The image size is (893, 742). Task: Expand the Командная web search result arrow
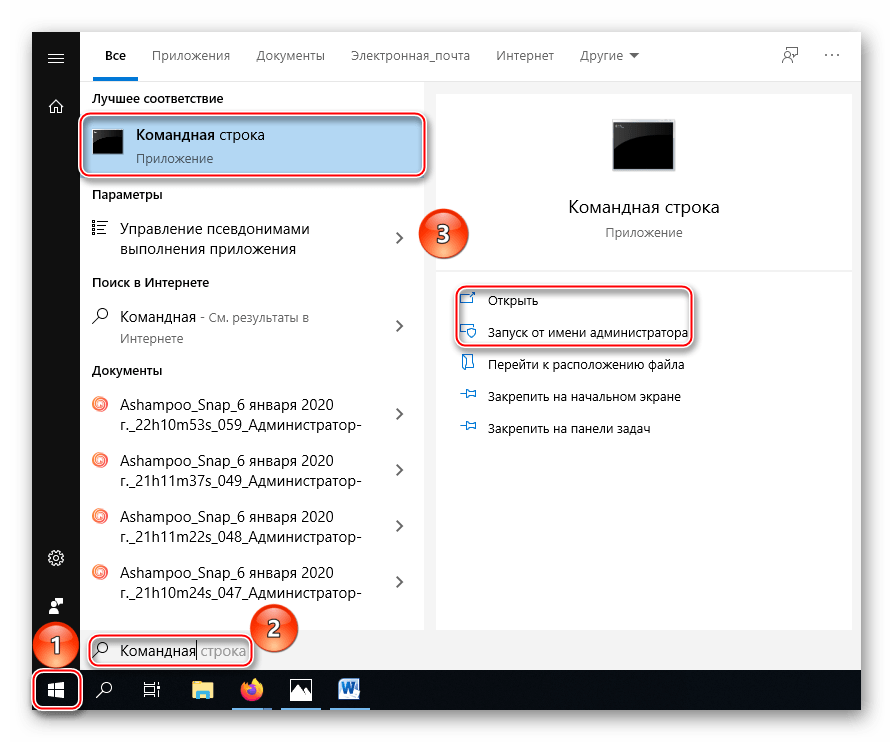[x=399, y=326]
